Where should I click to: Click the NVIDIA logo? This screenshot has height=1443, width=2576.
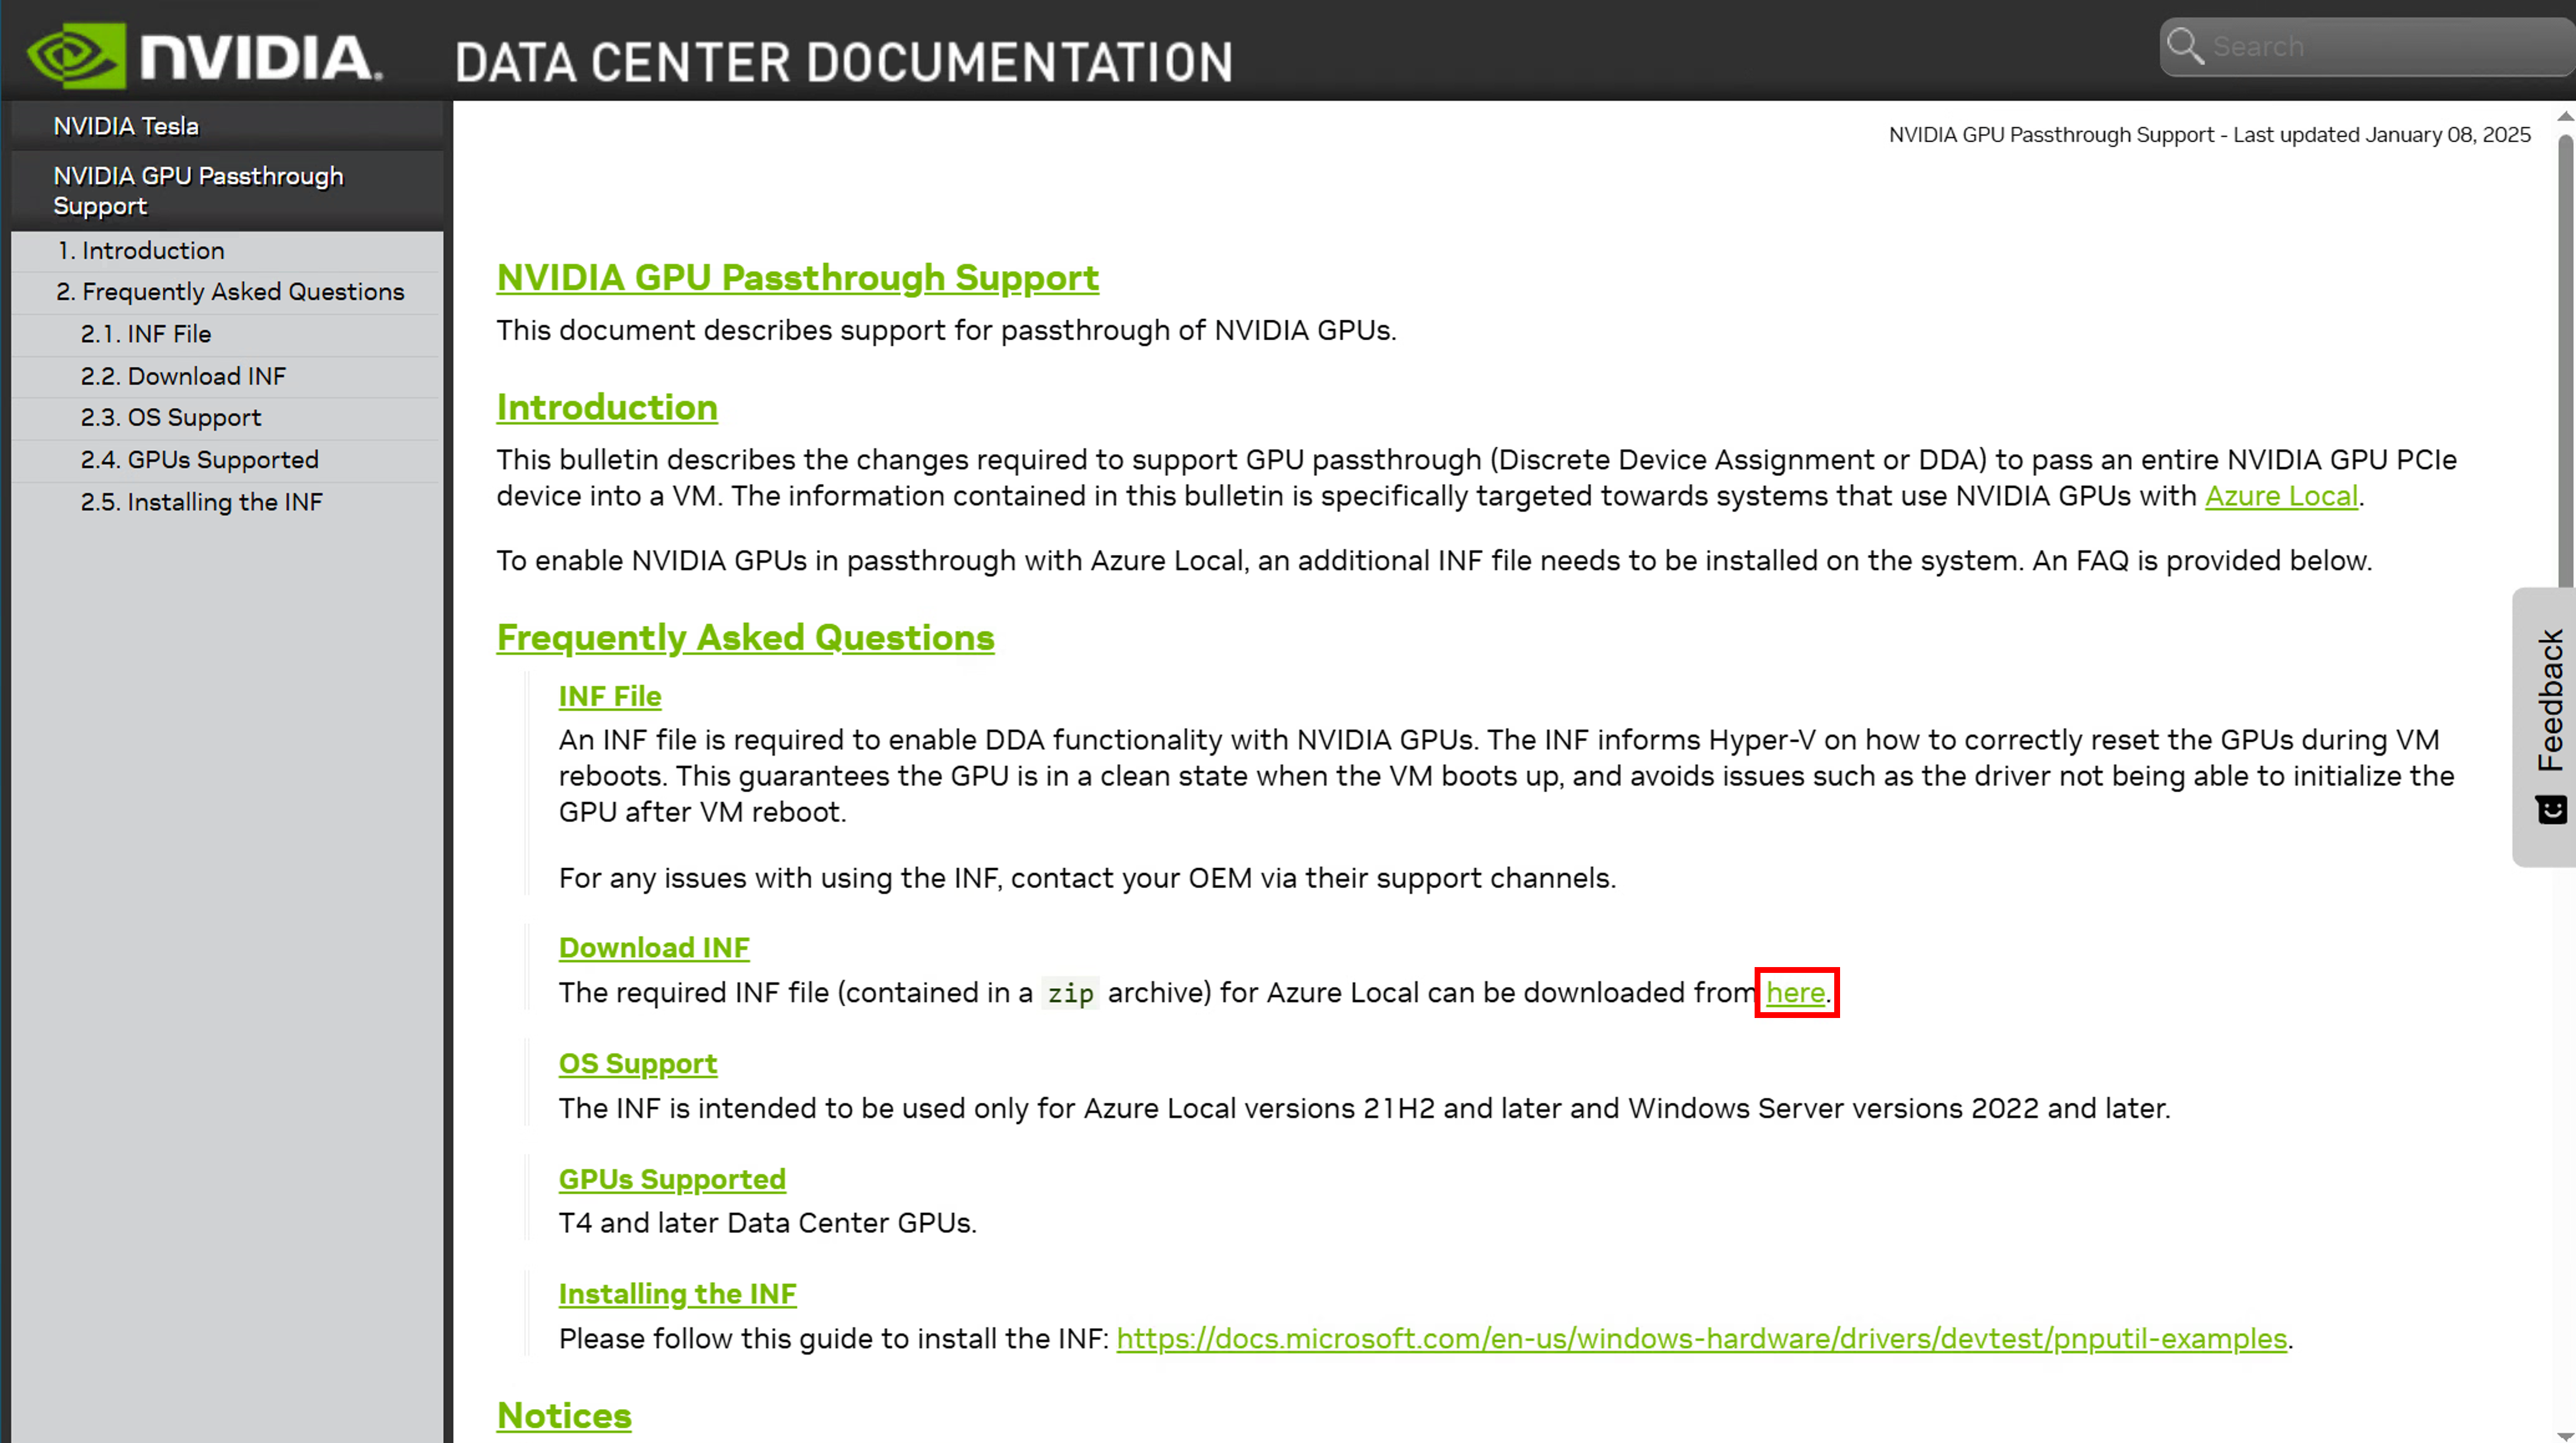[204, 55]
